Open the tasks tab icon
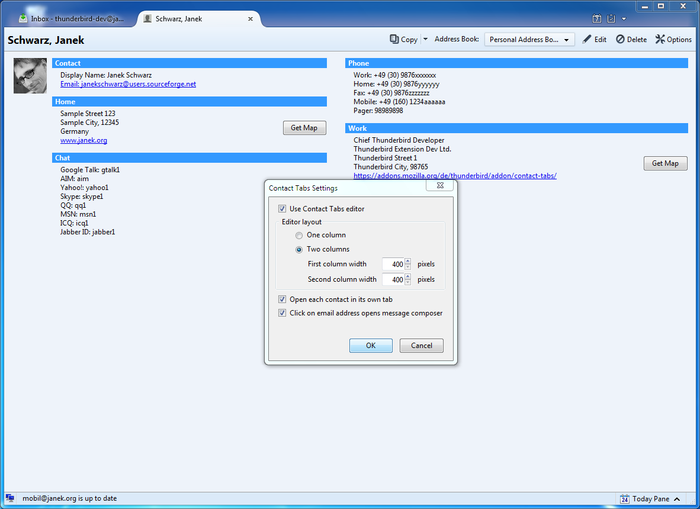 pos(611,19)
